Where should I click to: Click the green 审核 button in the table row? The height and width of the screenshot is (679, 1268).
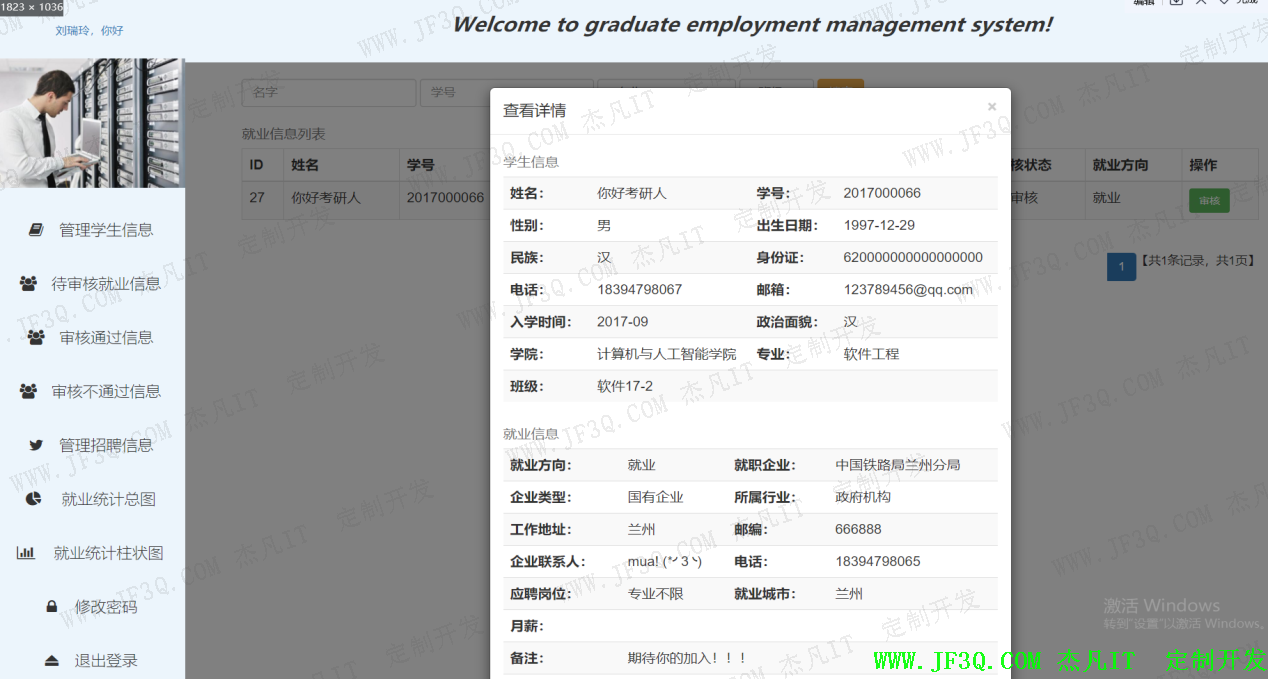pyautogui.click(x=1209, y=200)
